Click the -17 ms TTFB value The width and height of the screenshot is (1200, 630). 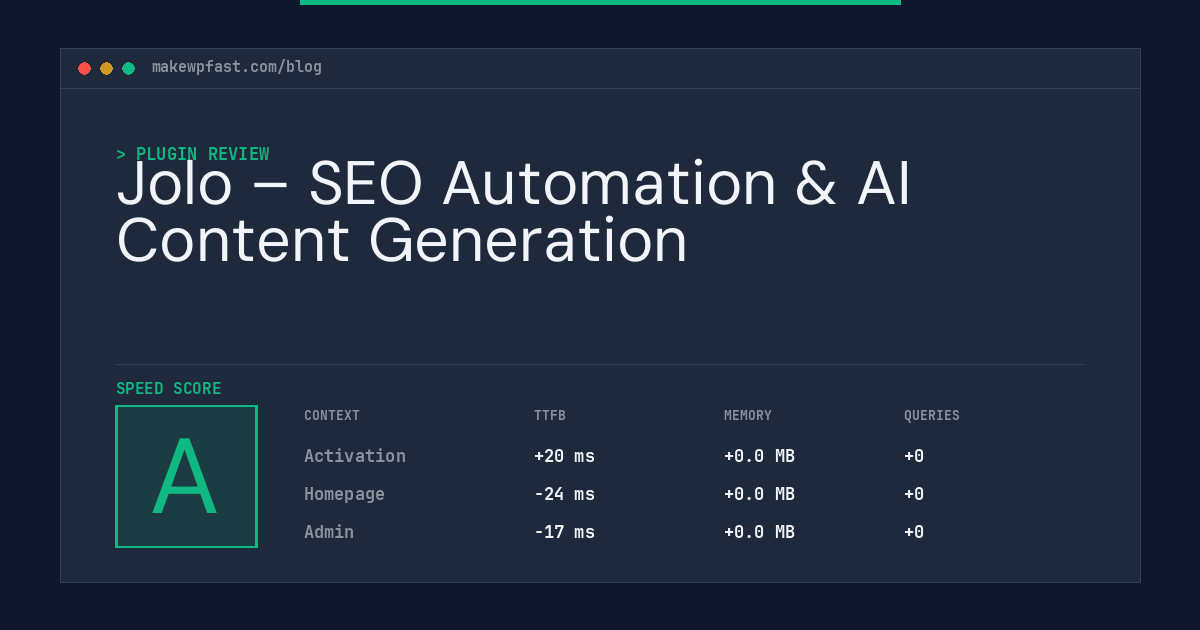coord(564,532)
